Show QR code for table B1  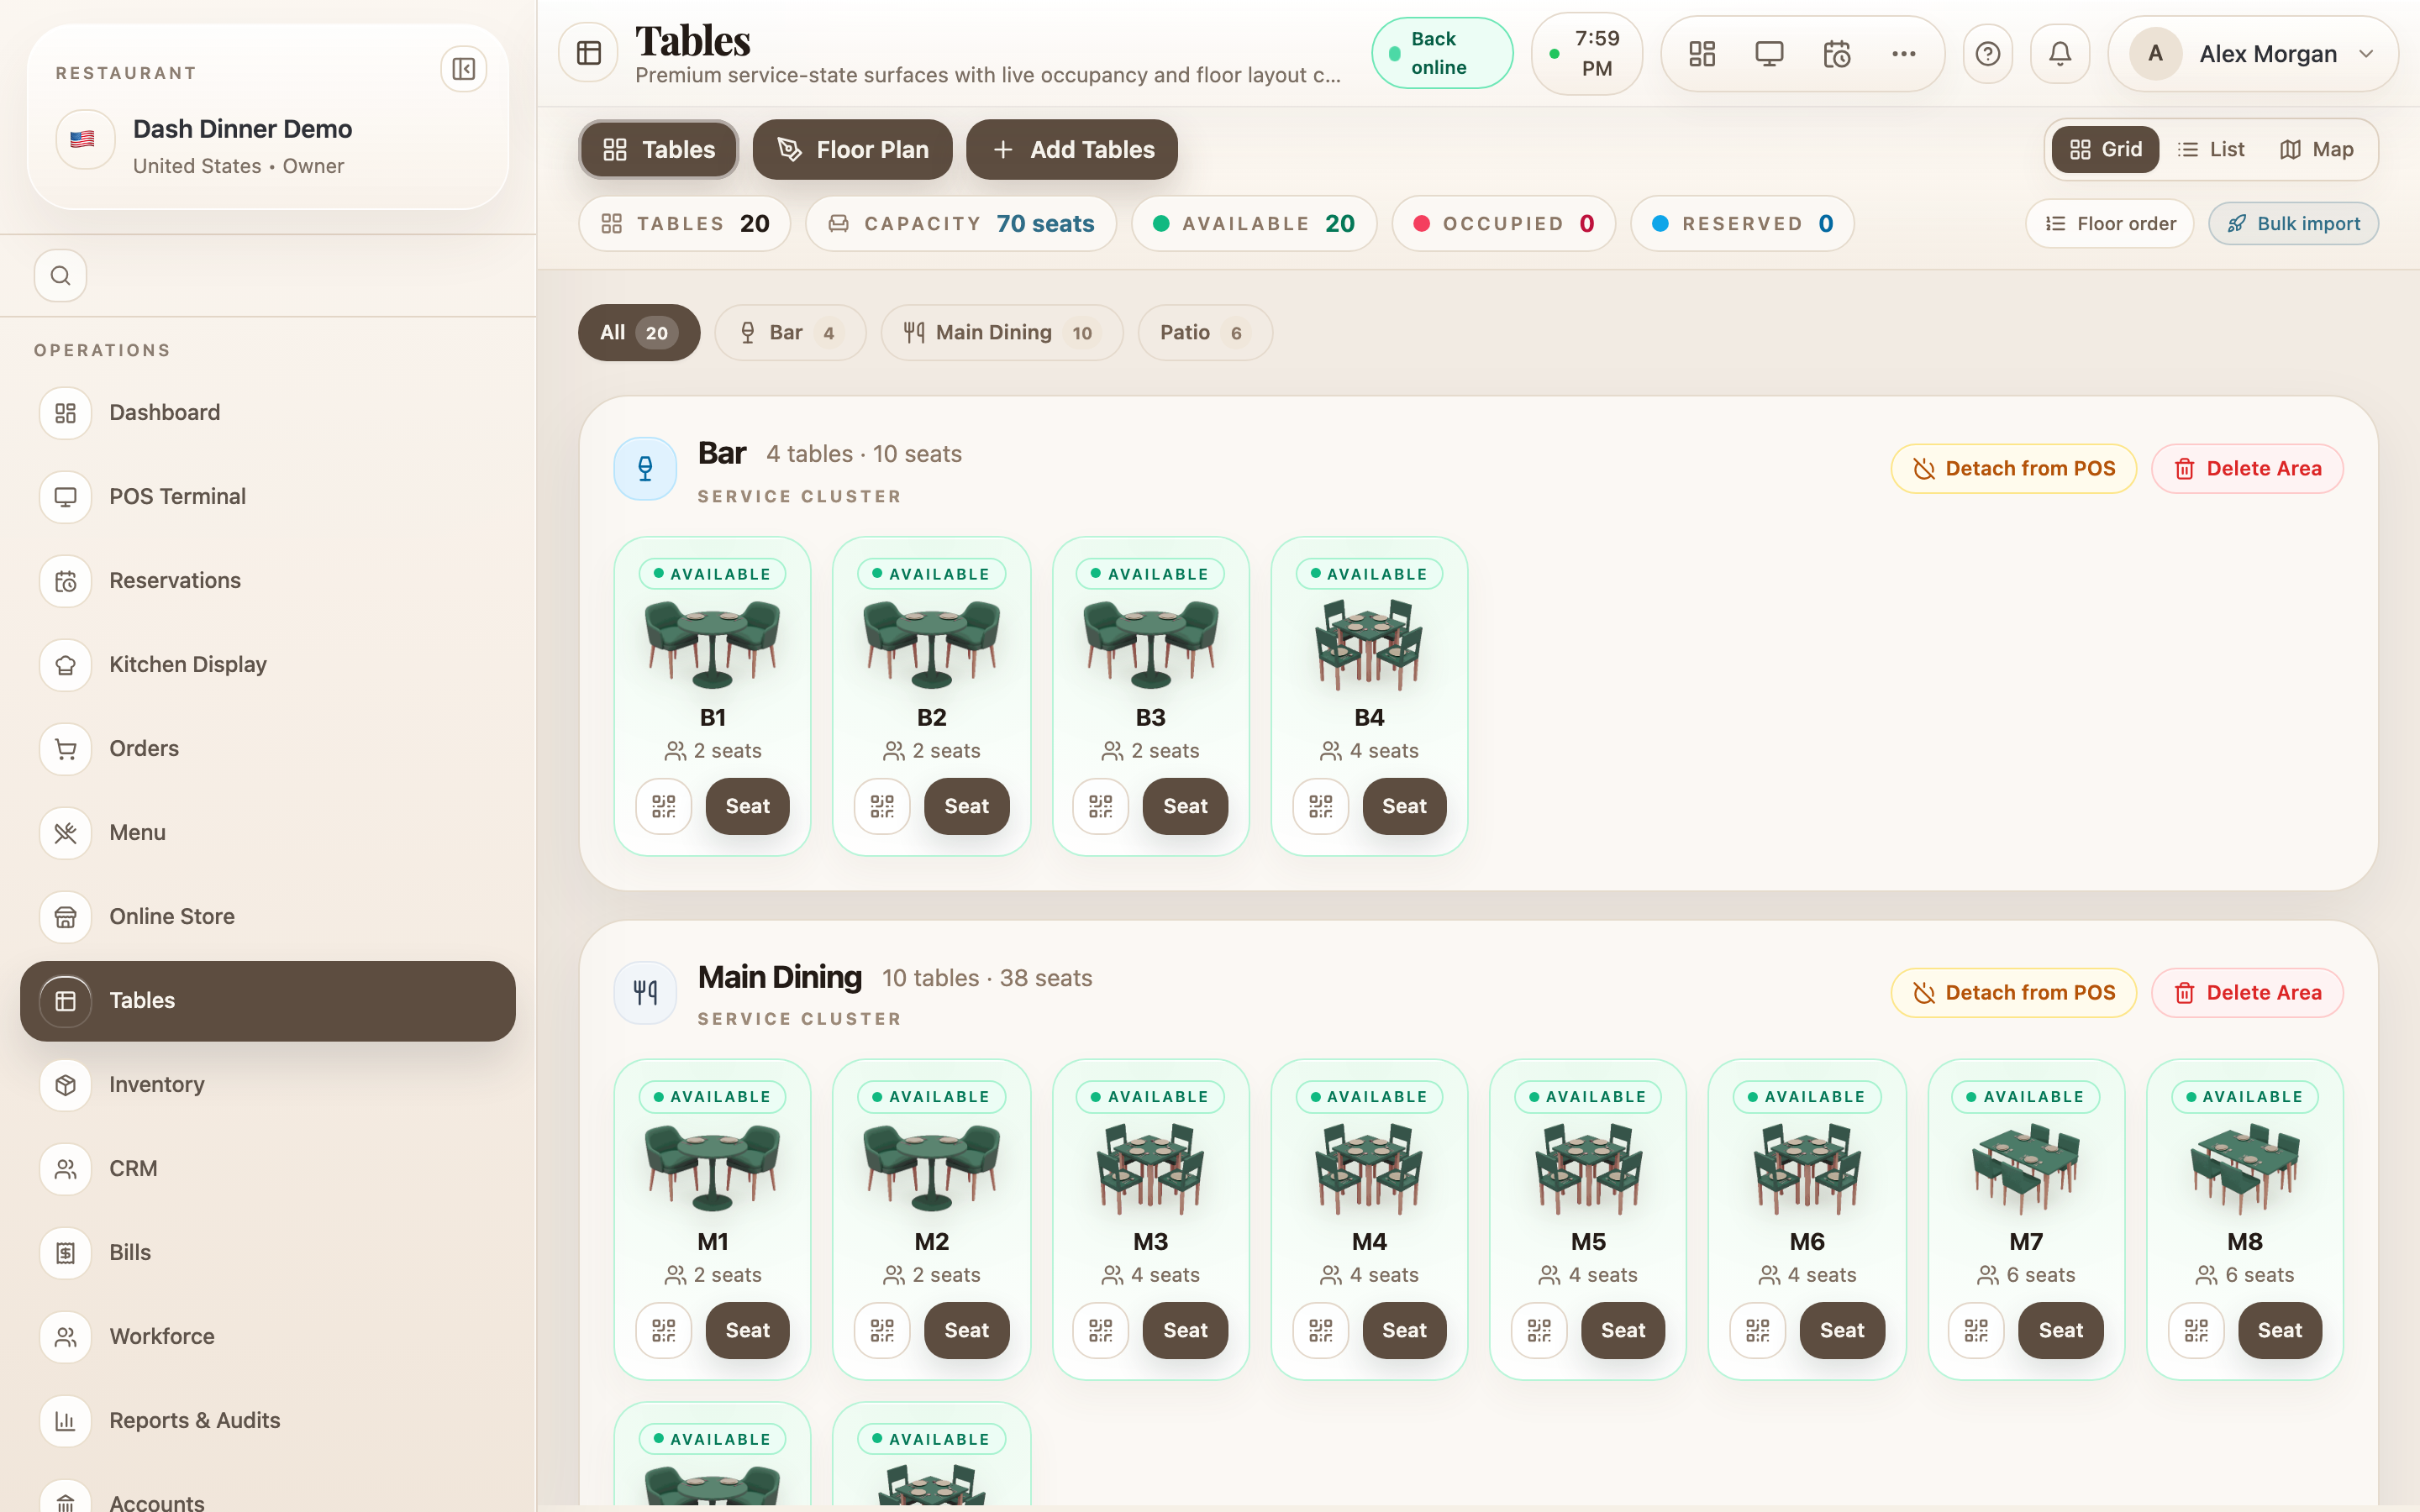(664, 806)
